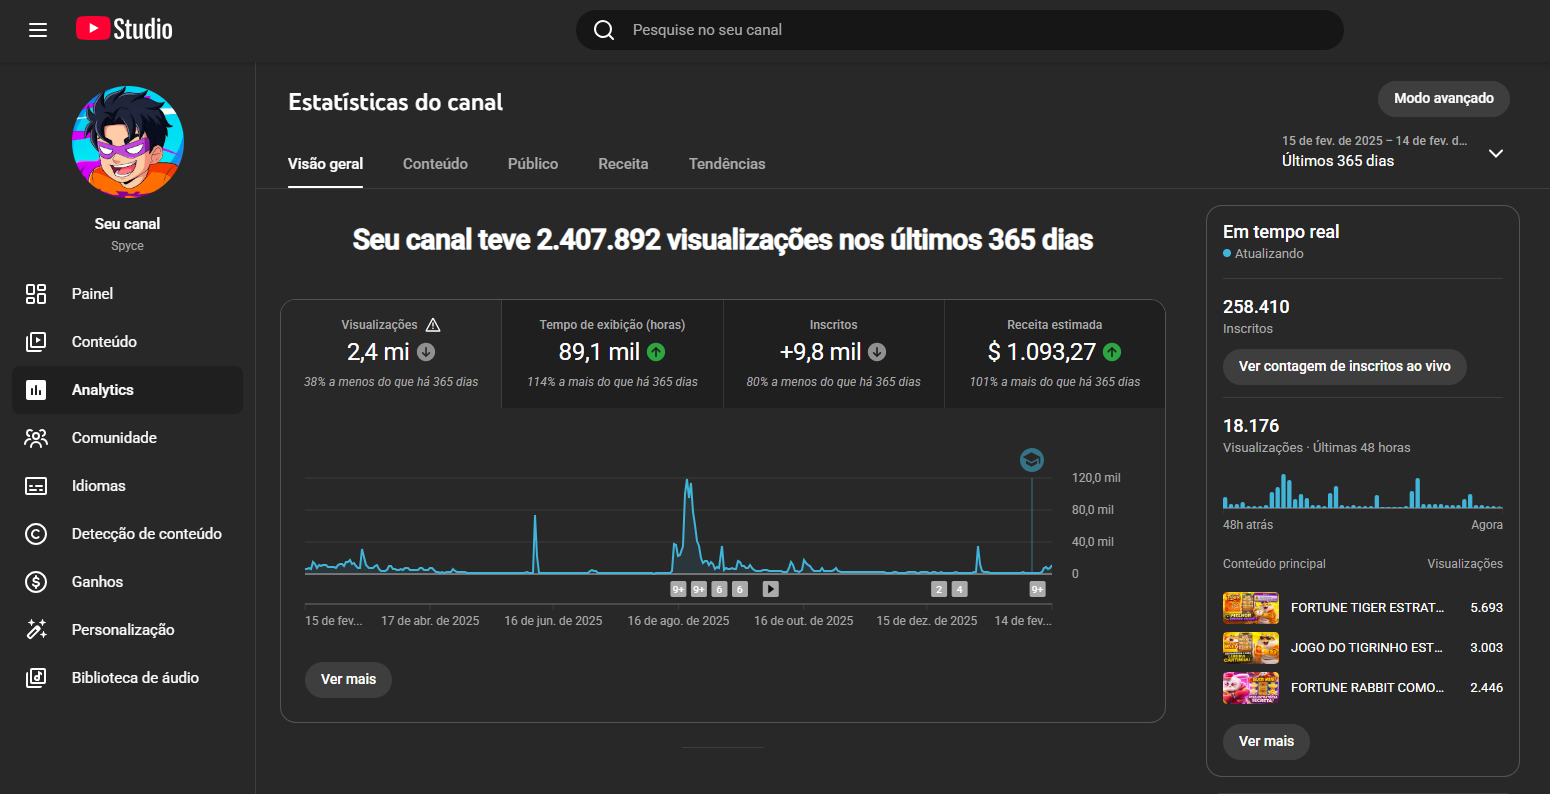1550x794 pixels.
Task: Click the magnifying glass search icon
Action: click(x=604, y=30)
